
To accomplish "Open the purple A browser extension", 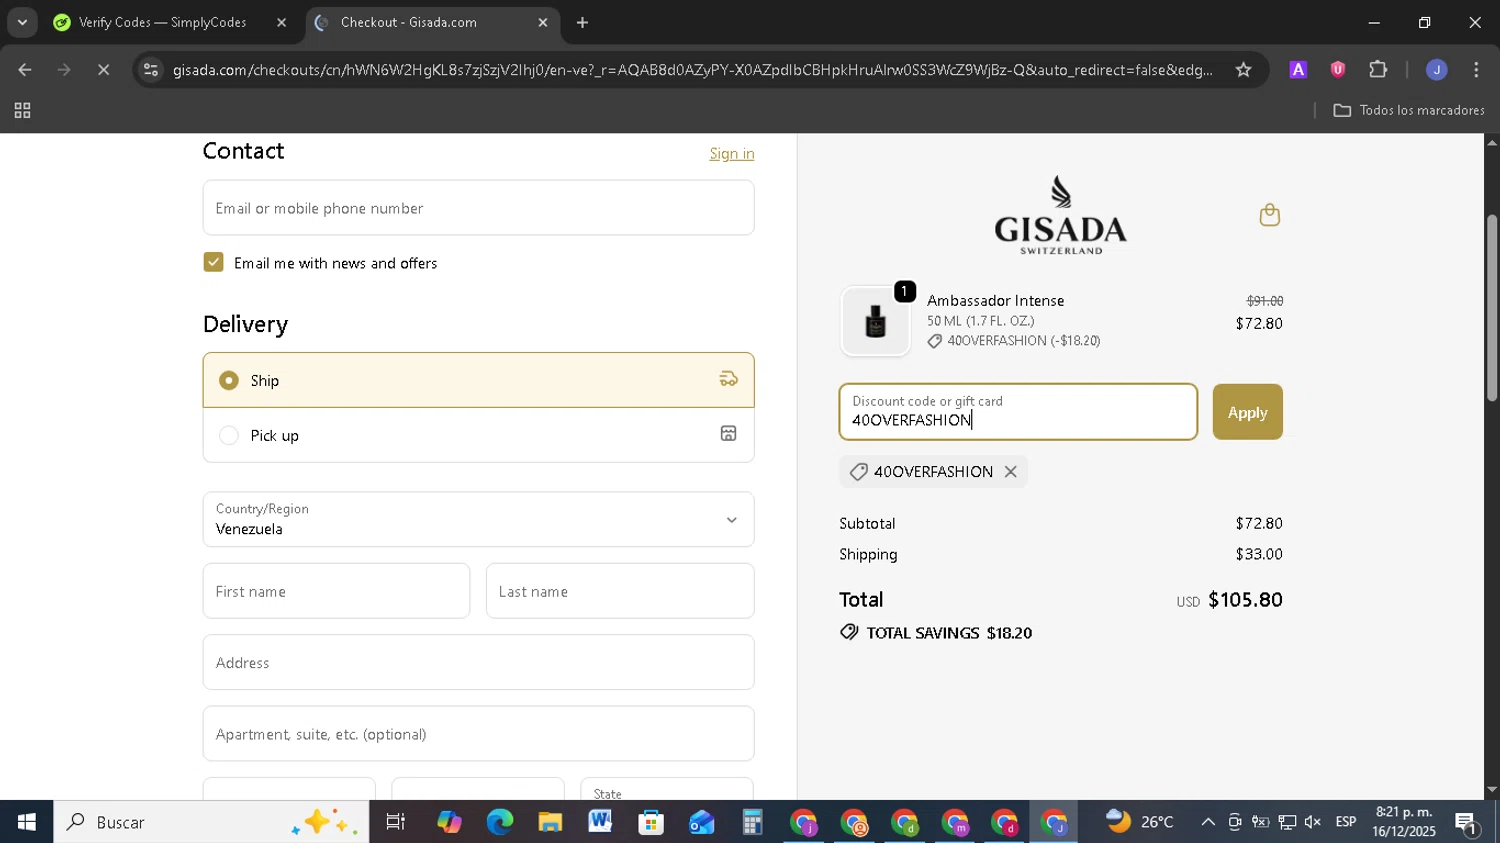I will tap(1298, 69).
